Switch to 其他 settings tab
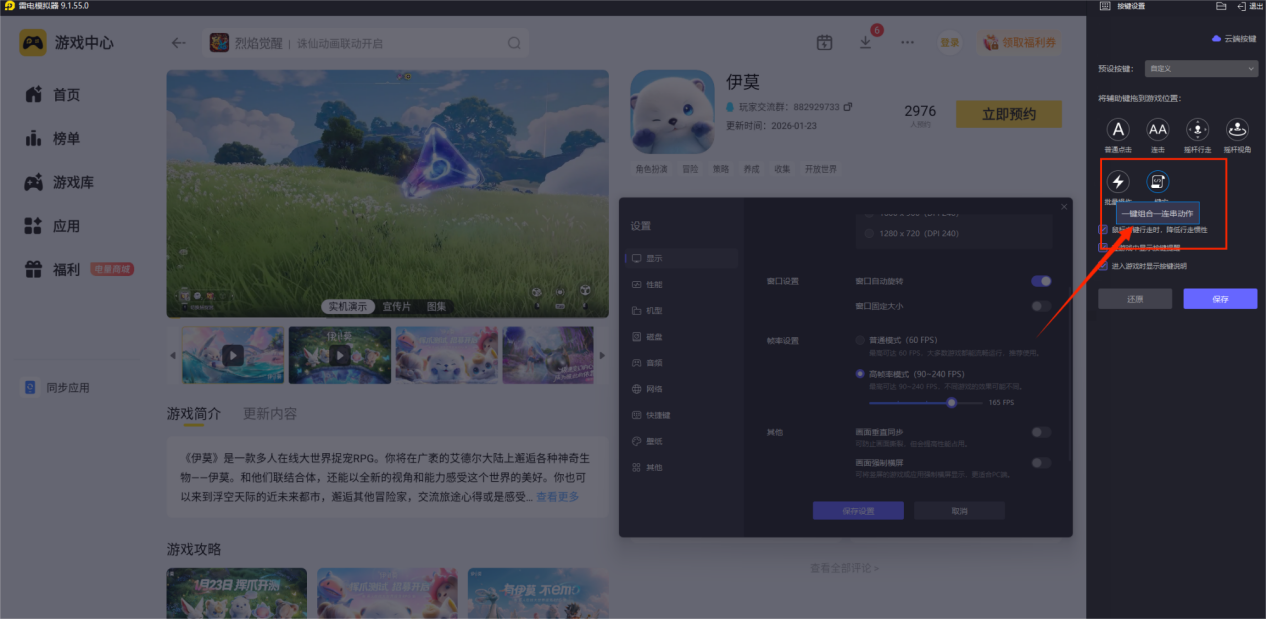 (680, 466)
